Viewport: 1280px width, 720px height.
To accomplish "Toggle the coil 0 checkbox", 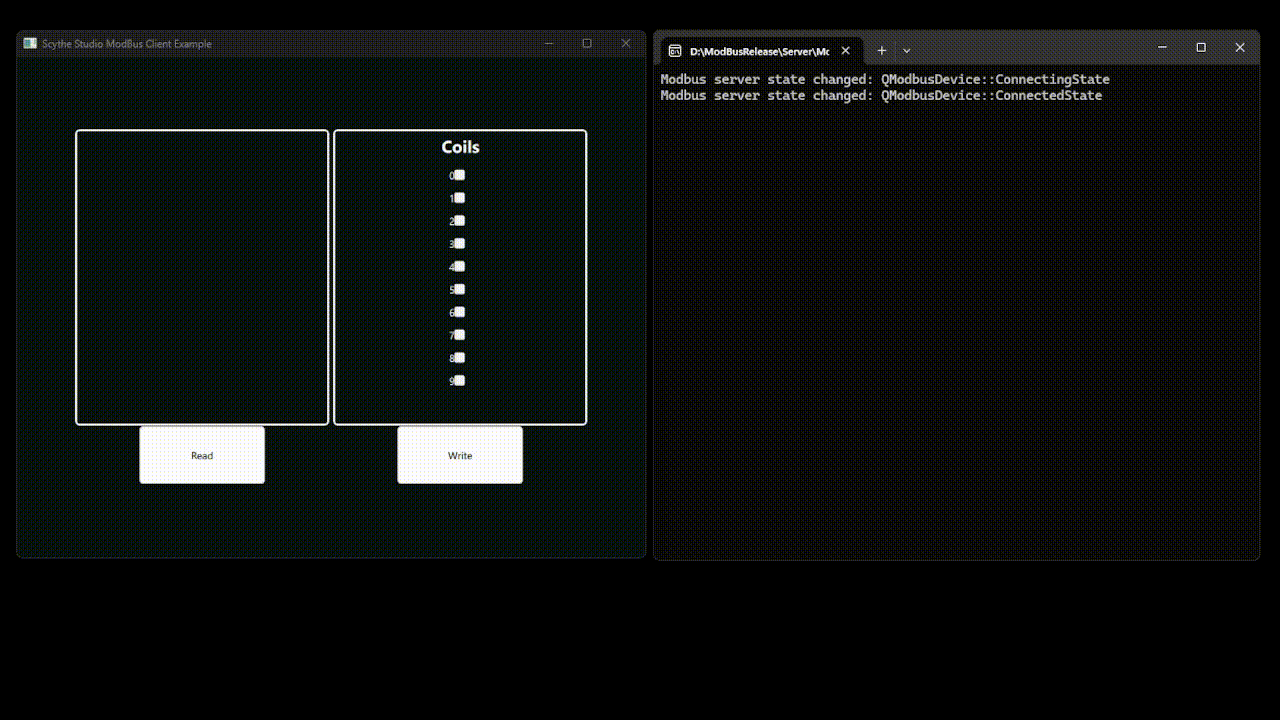I will tap(459, 175).
